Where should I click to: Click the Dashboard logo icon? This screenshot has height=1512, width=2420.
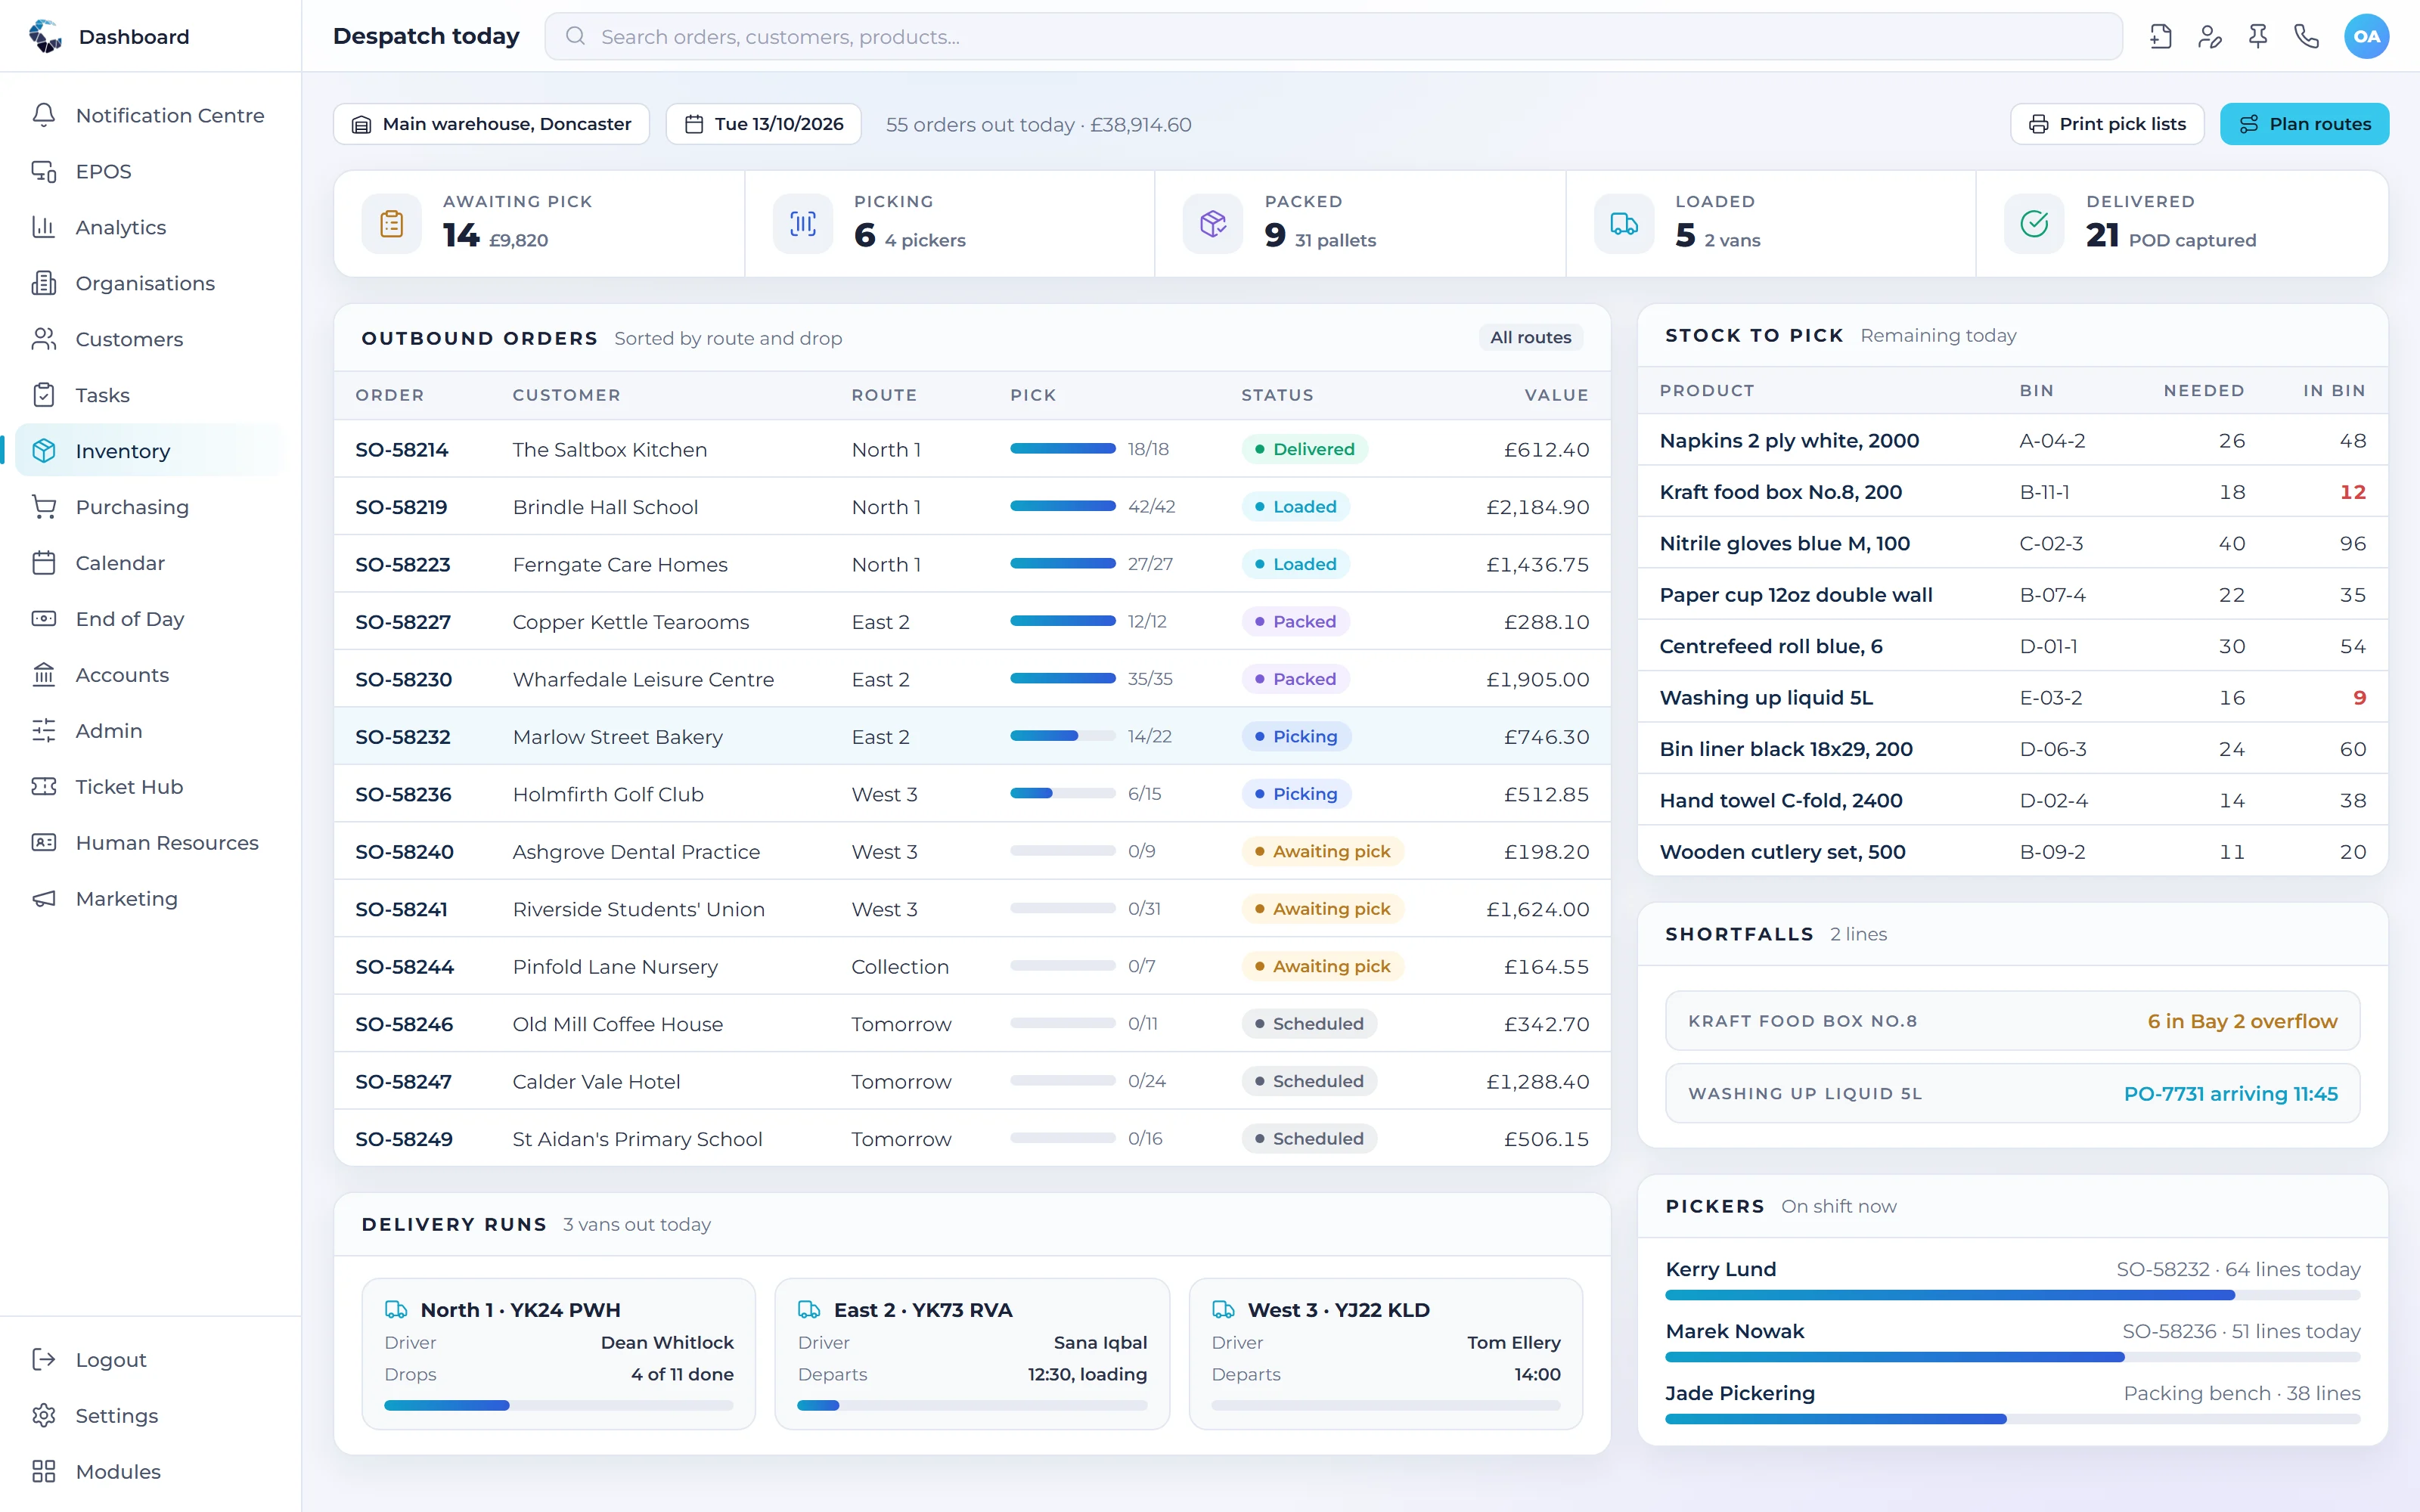coord(44,36)
